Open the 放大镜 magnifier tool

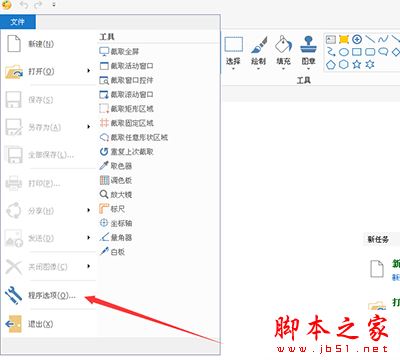coord(116,194)
